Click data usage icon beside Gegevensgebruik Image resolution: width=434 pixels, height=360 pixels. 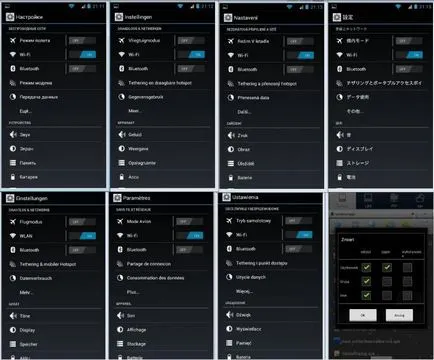point(122,97)
